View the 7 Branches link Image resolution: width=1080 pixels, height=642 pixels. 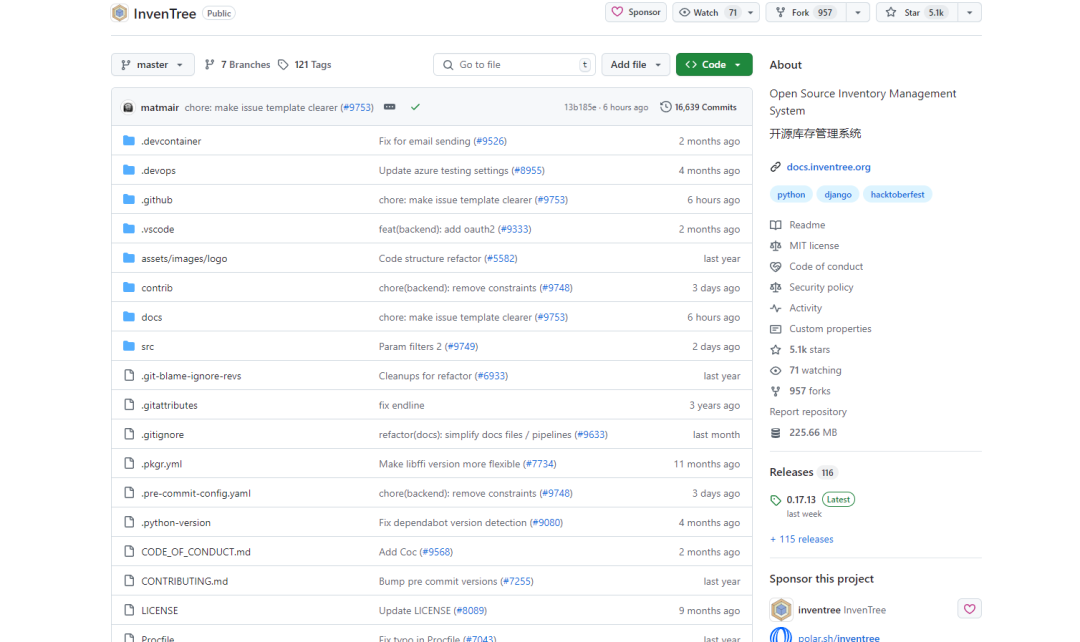pyautogui.click(x=238, y=65)
